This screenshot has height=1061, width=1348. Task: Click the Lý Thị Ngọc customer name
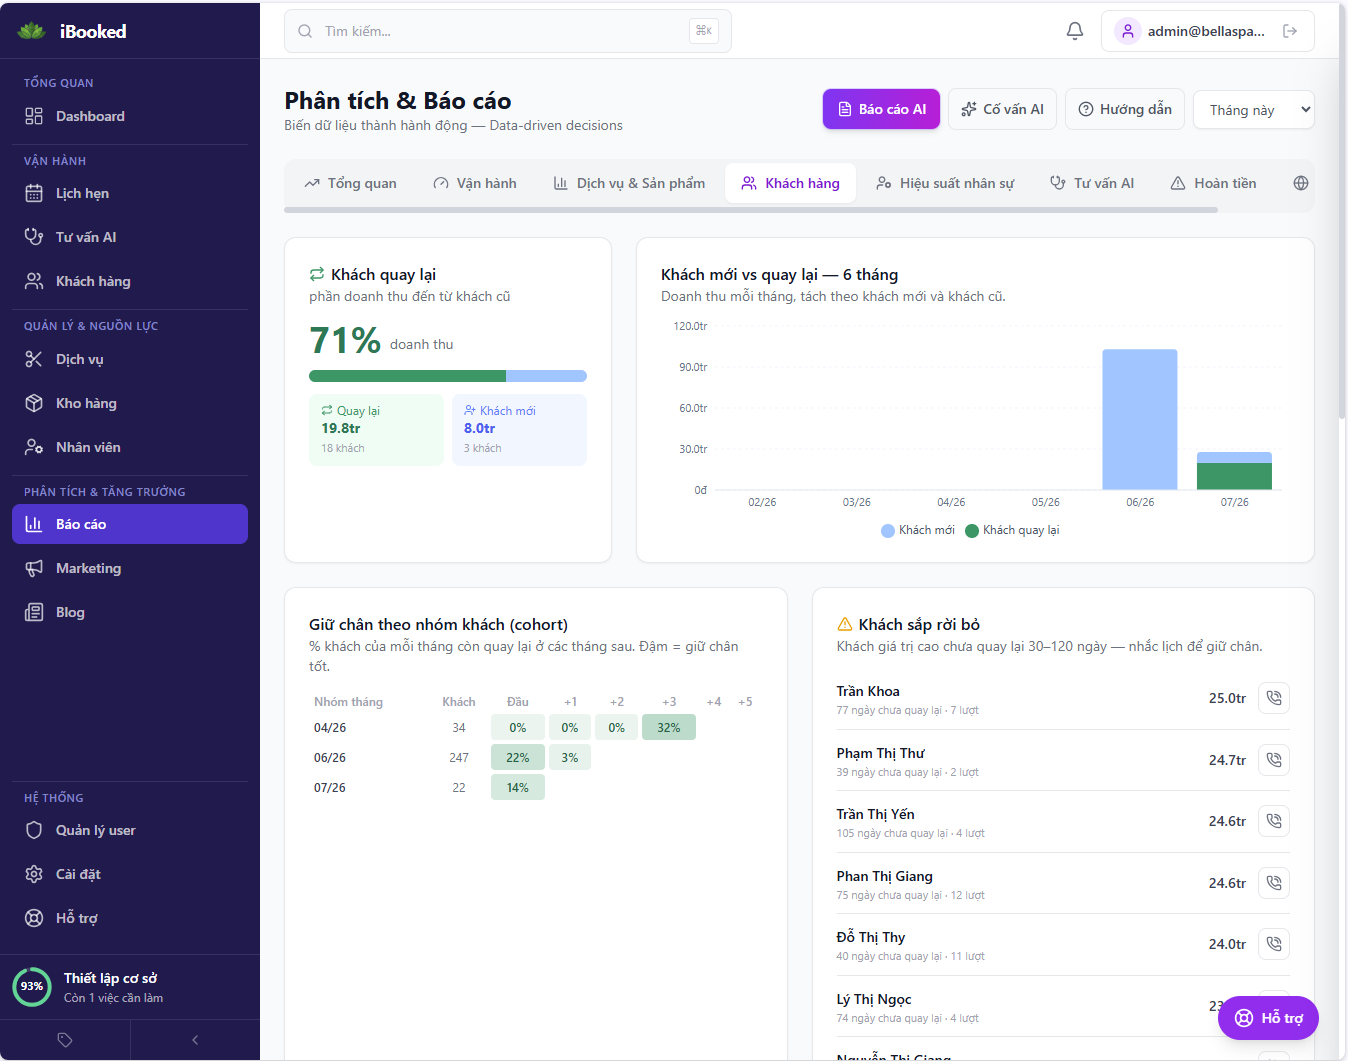pos(874,999)
